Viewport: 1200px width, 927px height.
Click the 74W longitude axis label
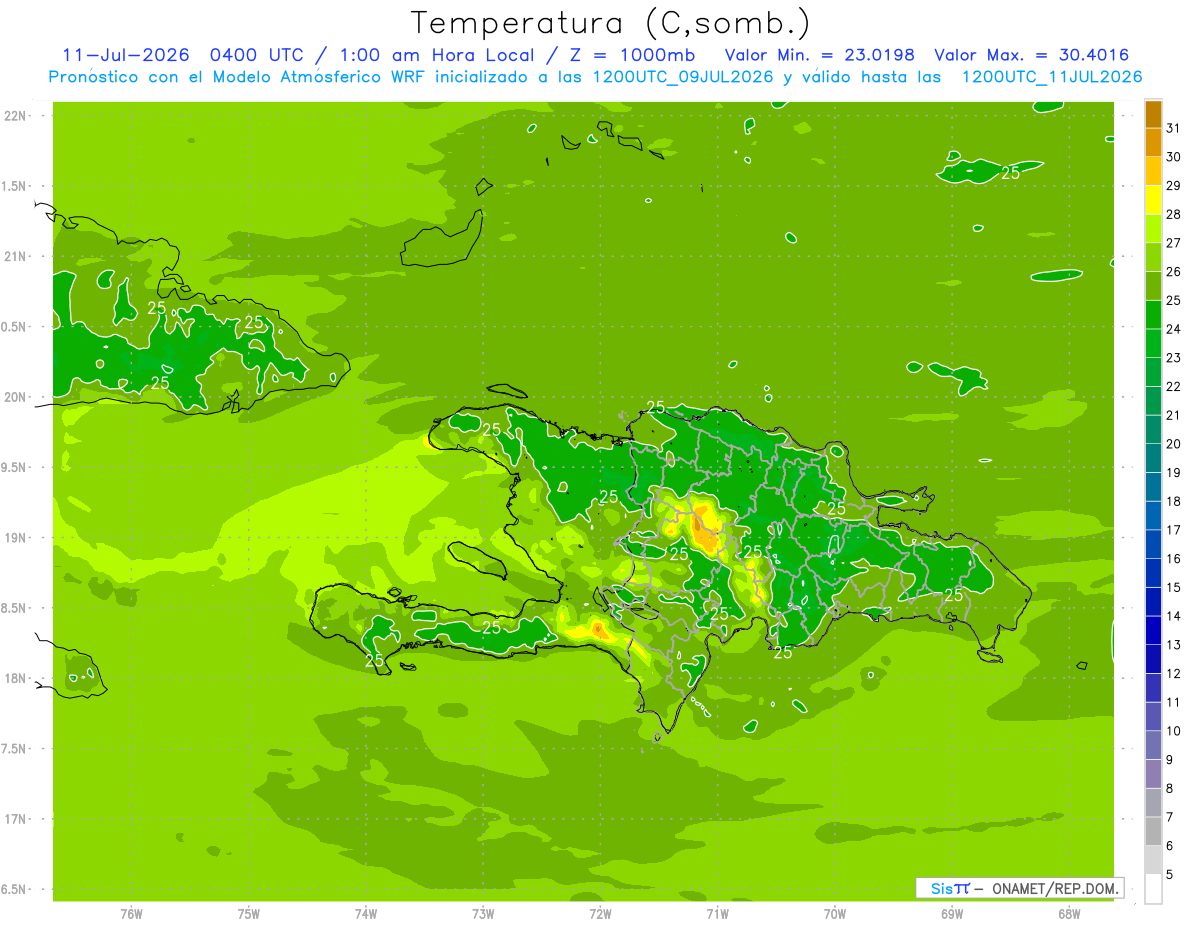pyautogui.click(x=366, y=914)
